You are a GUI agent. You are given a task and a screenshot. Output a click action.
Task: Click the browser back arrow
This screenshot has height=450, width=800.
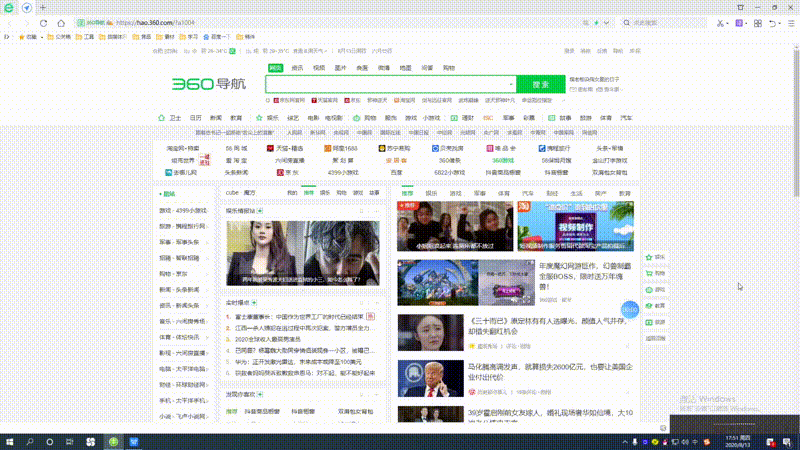[10, 23]
